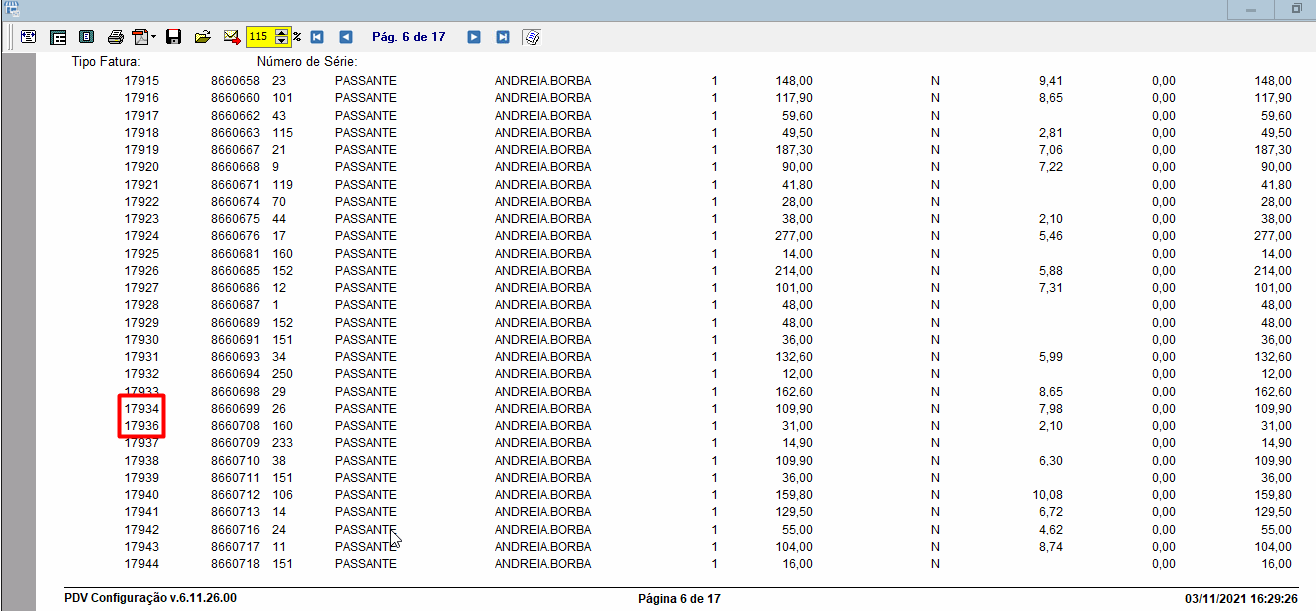Open a saved report with folder icon

point(202,37)
